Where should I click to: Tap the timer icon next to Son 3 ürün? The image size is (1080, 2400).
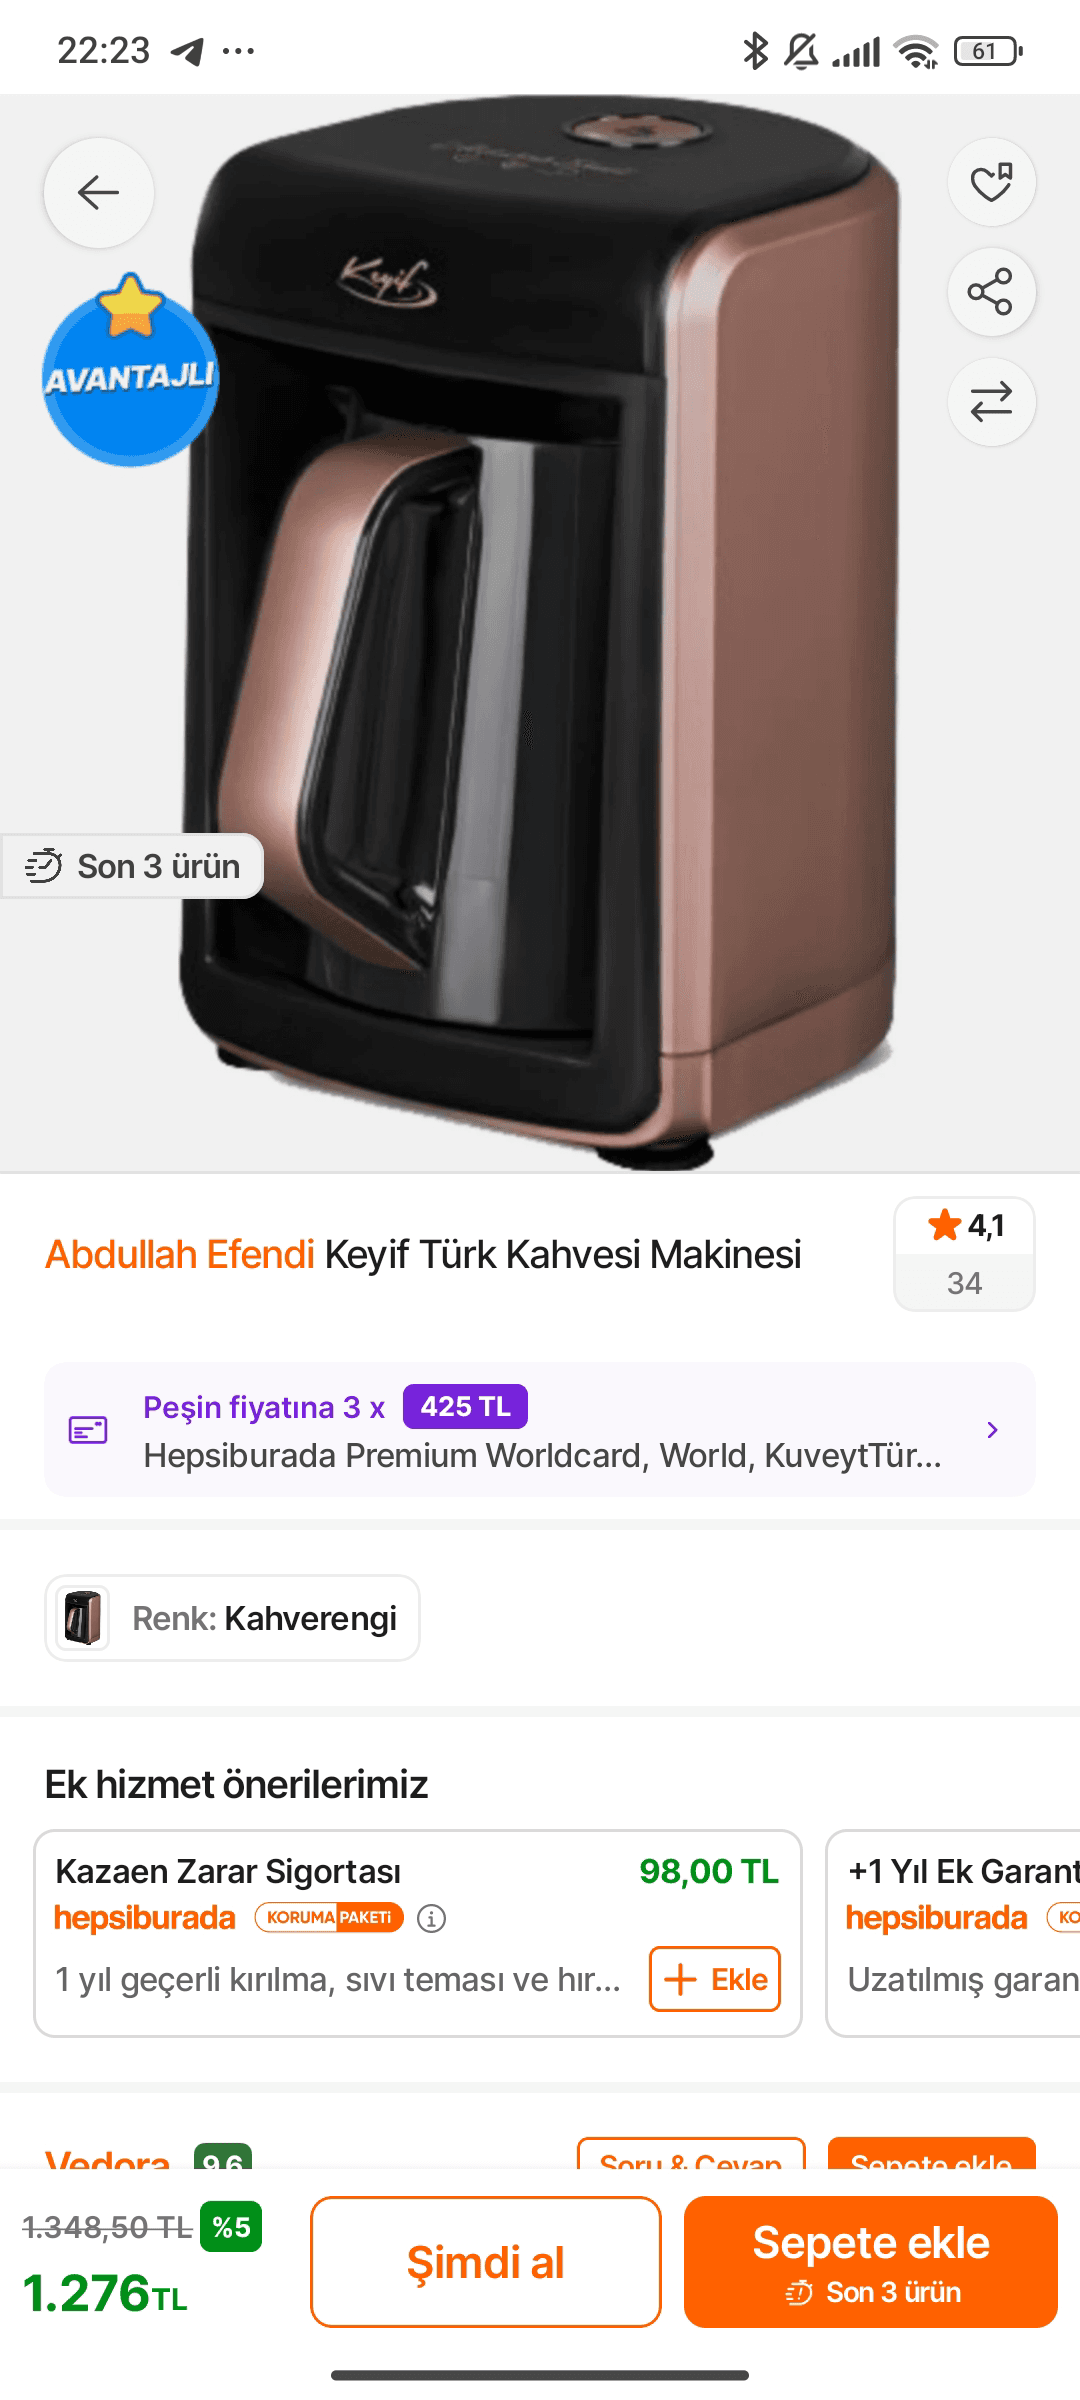(42, 864)
